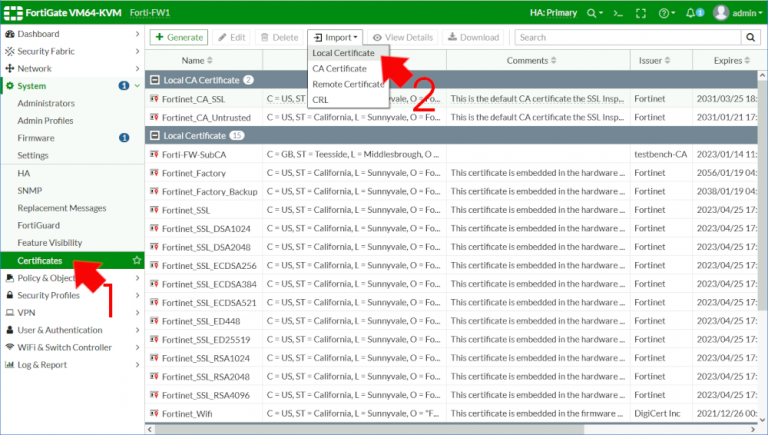Click the Policy & Objects sidebar icon
This screenshot has width=768, height=435.
tap(9, 278)
